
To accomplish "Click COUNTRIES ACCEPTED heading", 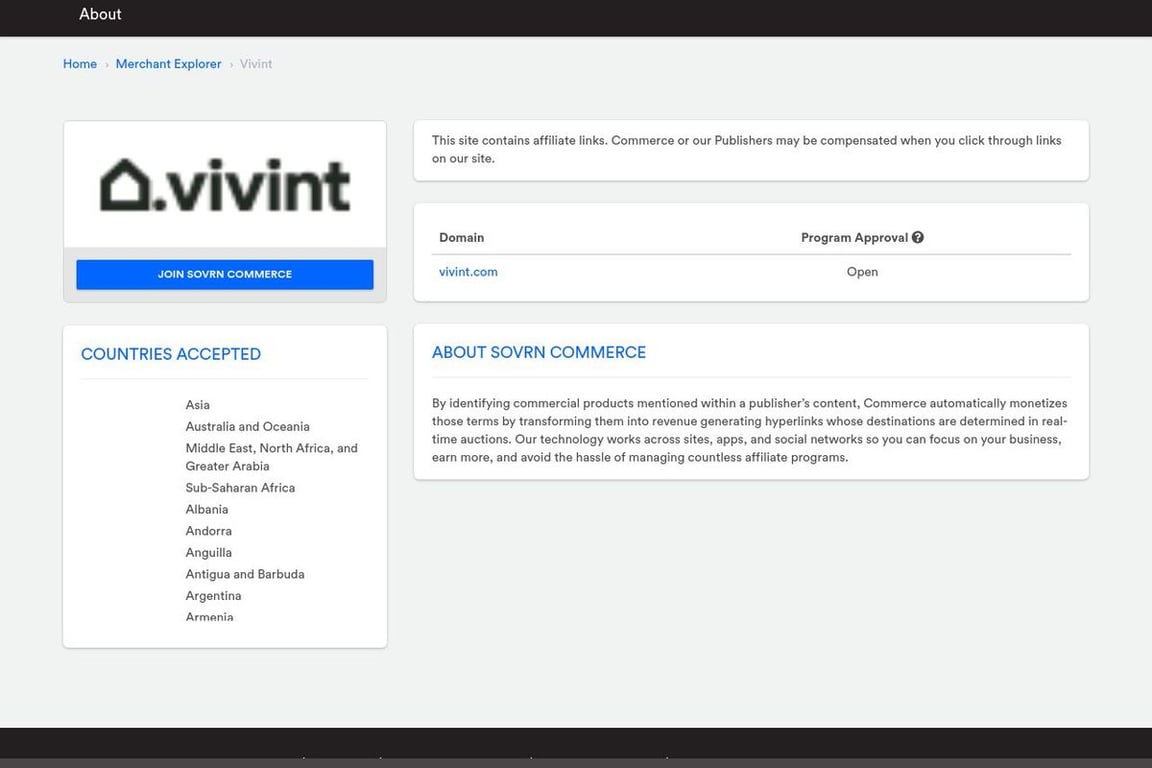I will click(x=170, y=354).
